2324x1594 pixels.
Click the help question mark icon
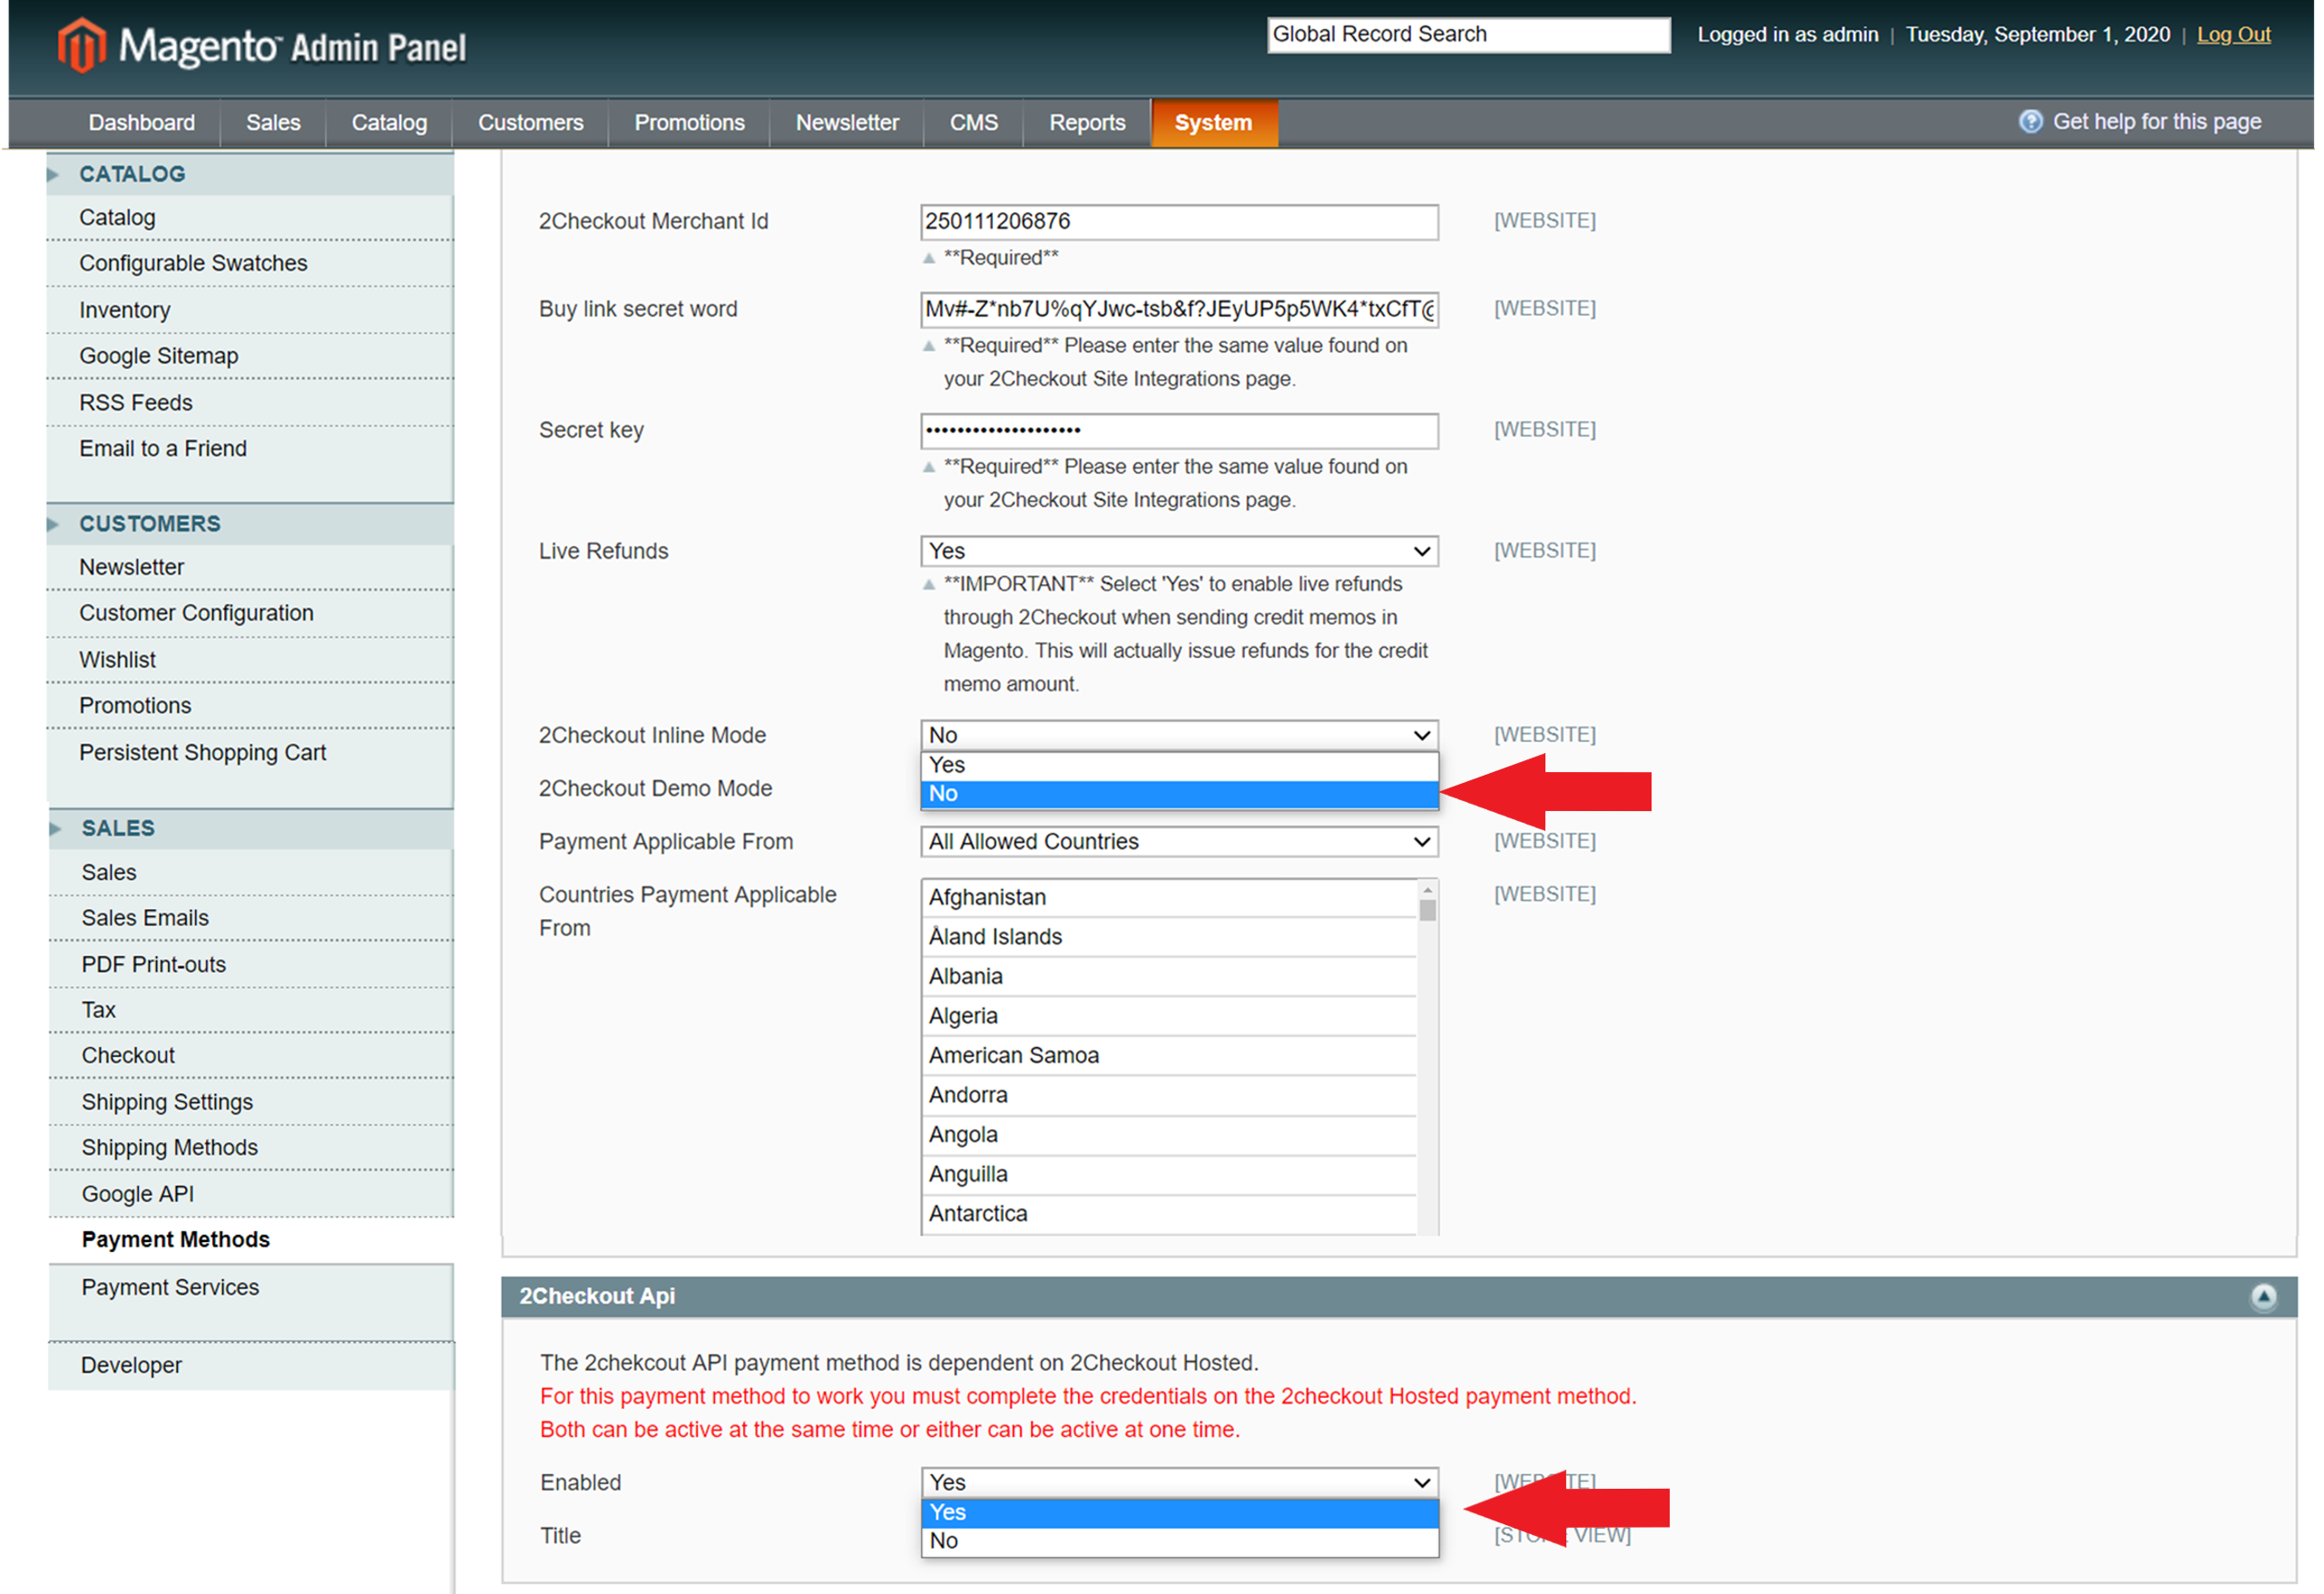[x=2030, y=122]
